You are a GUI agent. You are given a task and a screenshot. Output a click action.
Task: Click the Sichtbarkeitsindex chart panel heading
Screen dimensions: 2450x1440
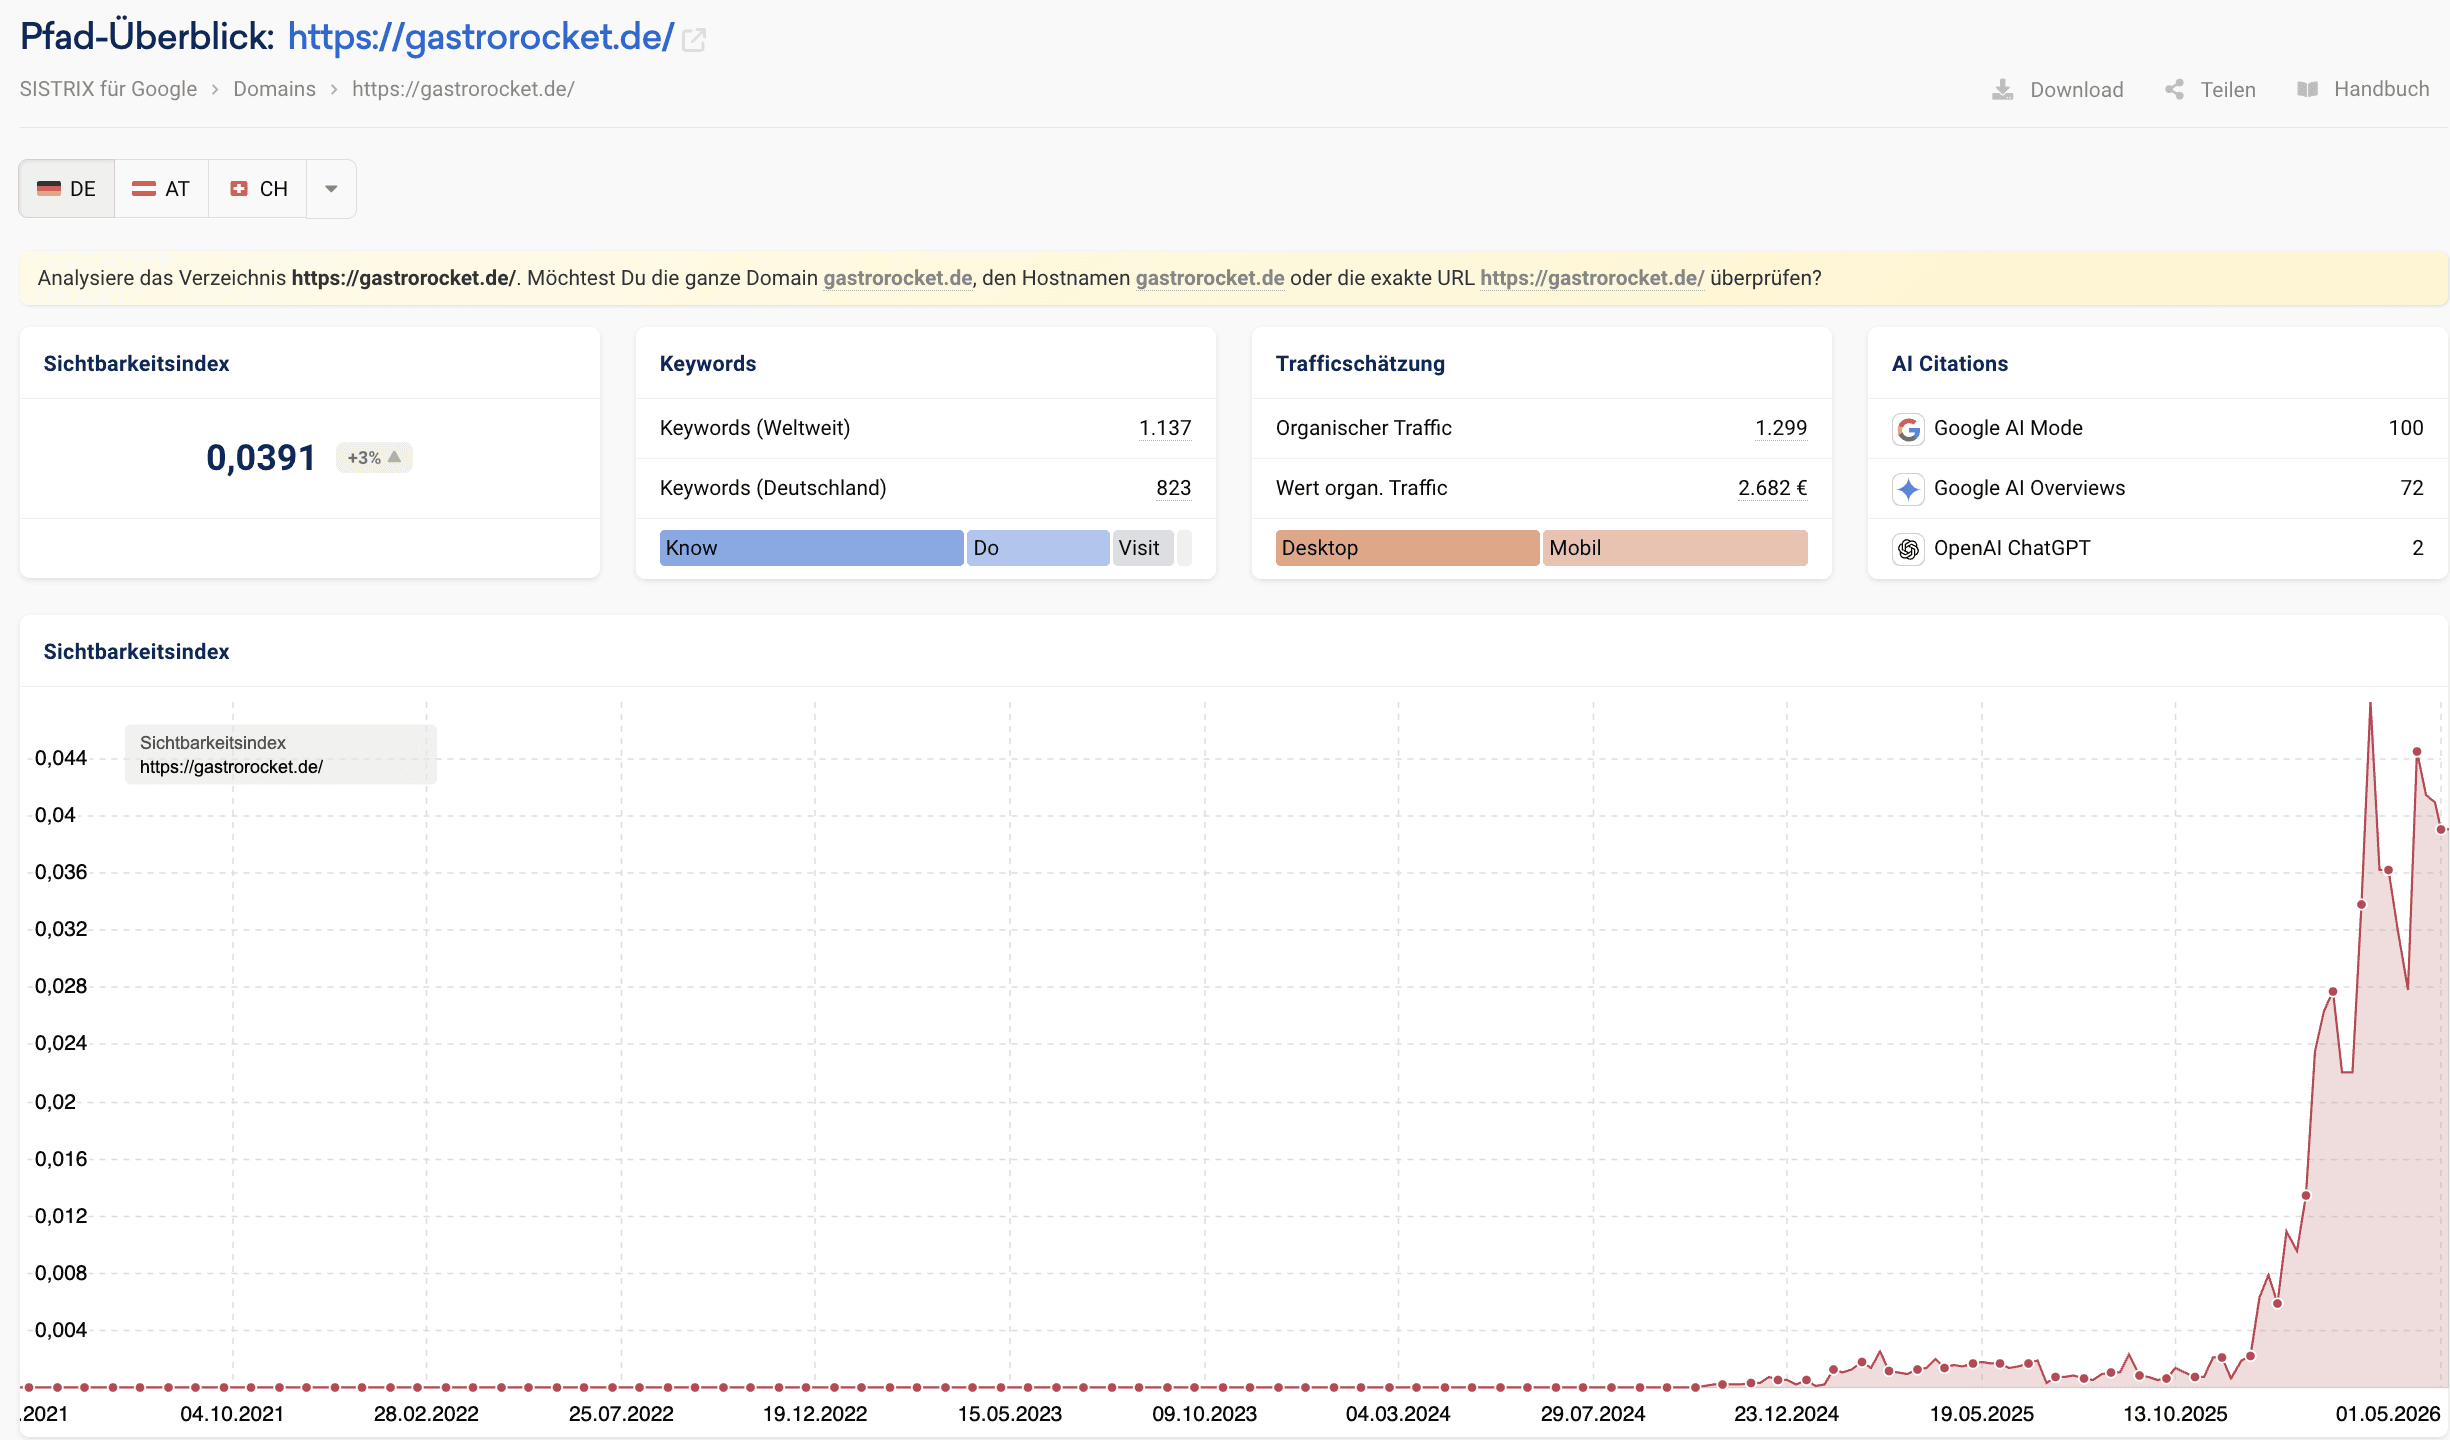pos(137,652)
